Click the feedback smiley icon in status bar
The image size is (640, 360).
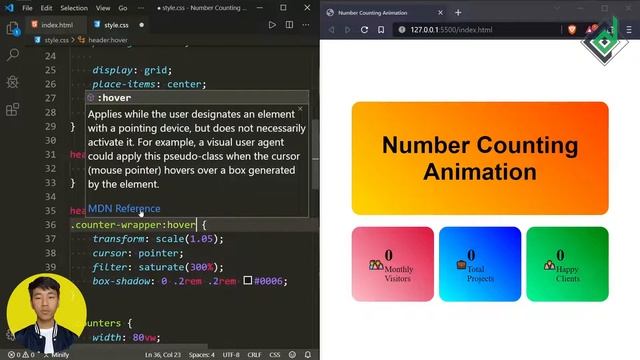(292, 355)
